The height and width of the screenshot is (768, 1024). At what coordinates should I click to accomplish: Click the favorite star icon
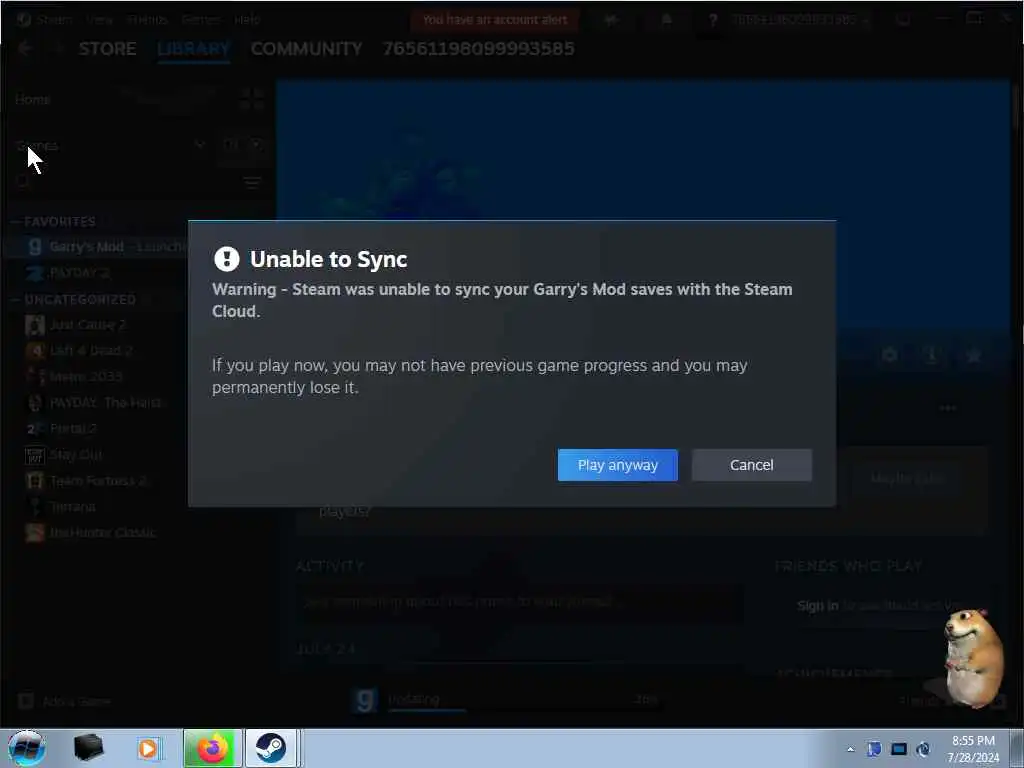974,355
